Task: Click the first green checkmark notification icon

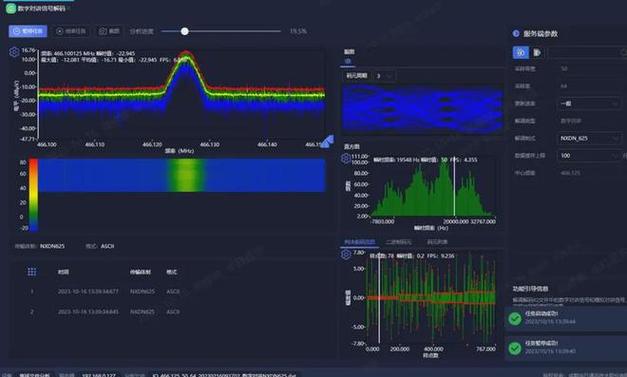Action: coord(515,318)
